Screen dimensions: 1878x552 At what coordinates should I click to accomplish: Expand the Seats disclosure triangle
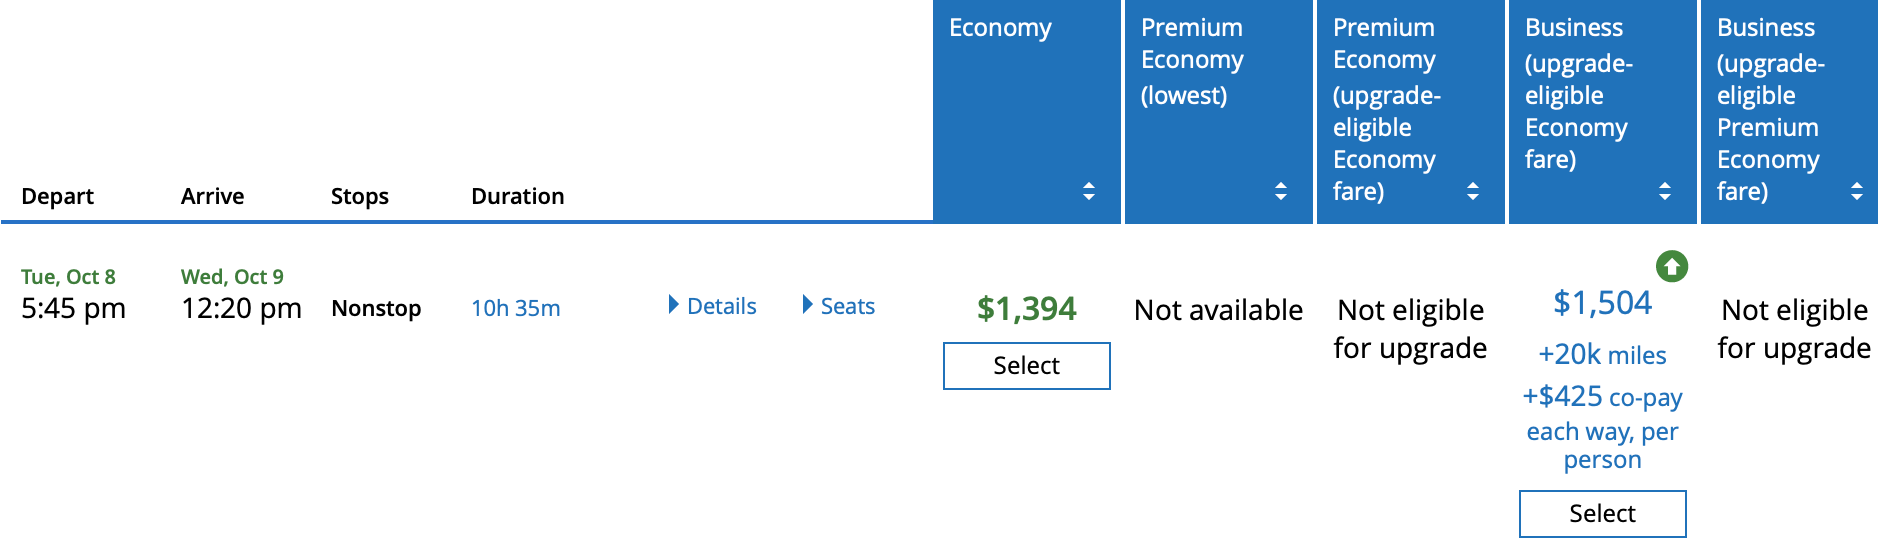coord(808,305)
